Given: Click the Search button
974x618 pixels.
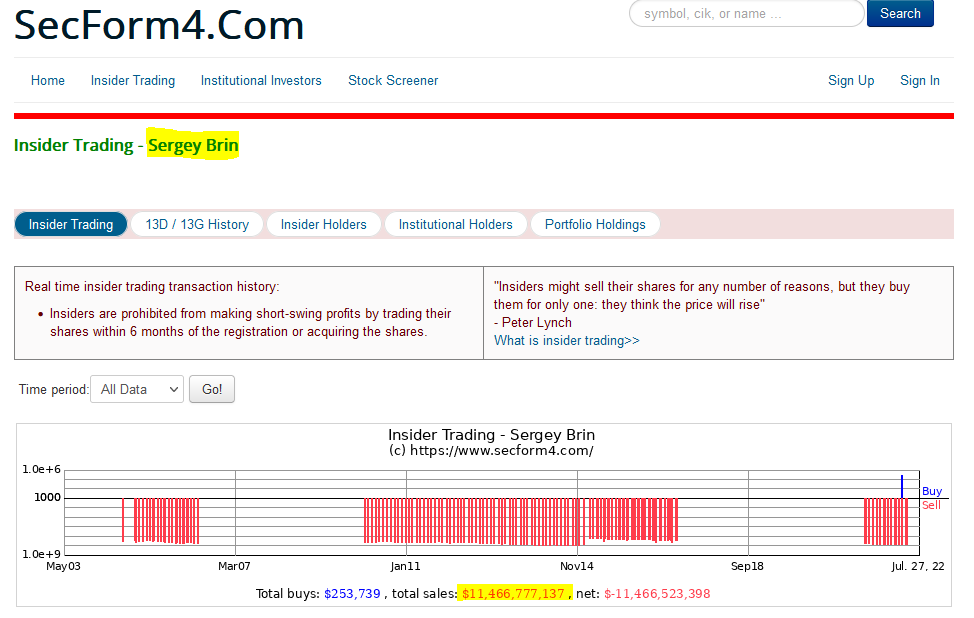Looking at the screenshot, I should 900,13.
